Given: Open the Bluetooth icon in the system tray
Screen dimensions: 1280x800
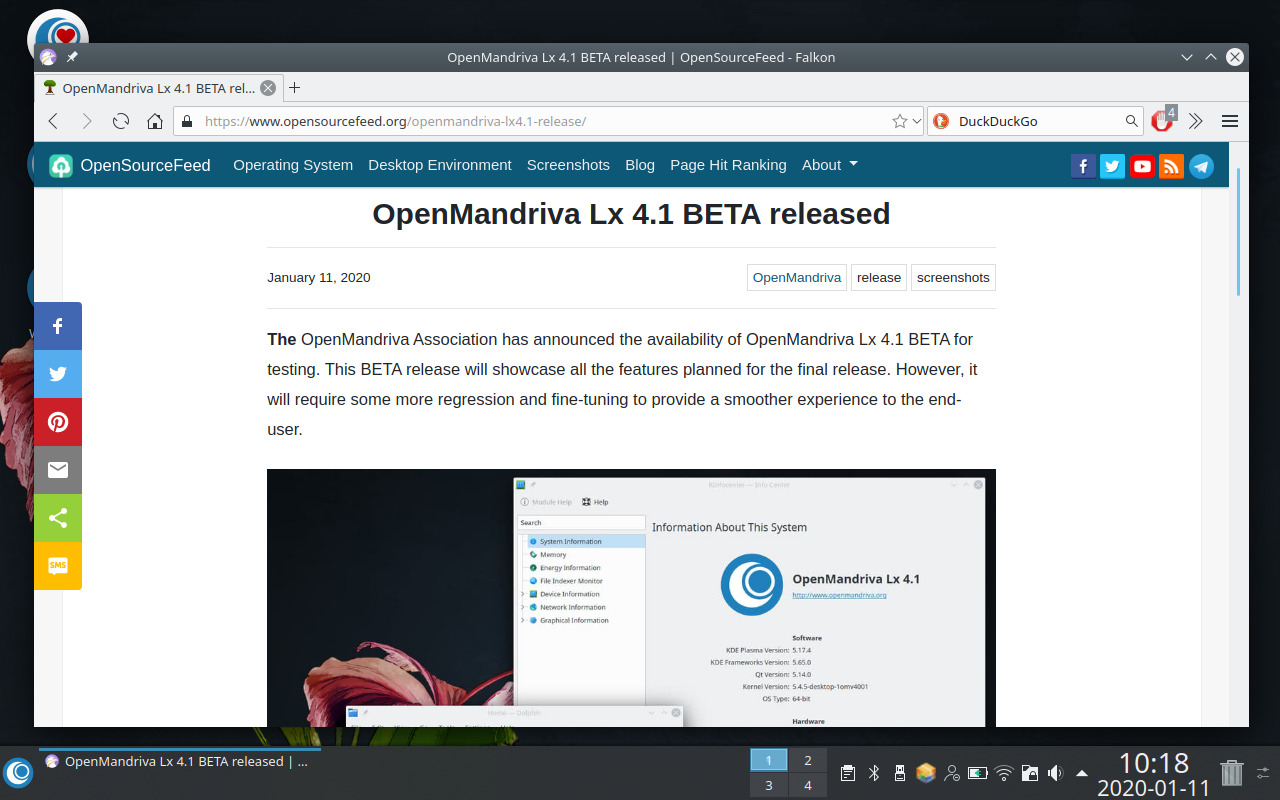Looking at the screenshot, I should pos(875,772).
